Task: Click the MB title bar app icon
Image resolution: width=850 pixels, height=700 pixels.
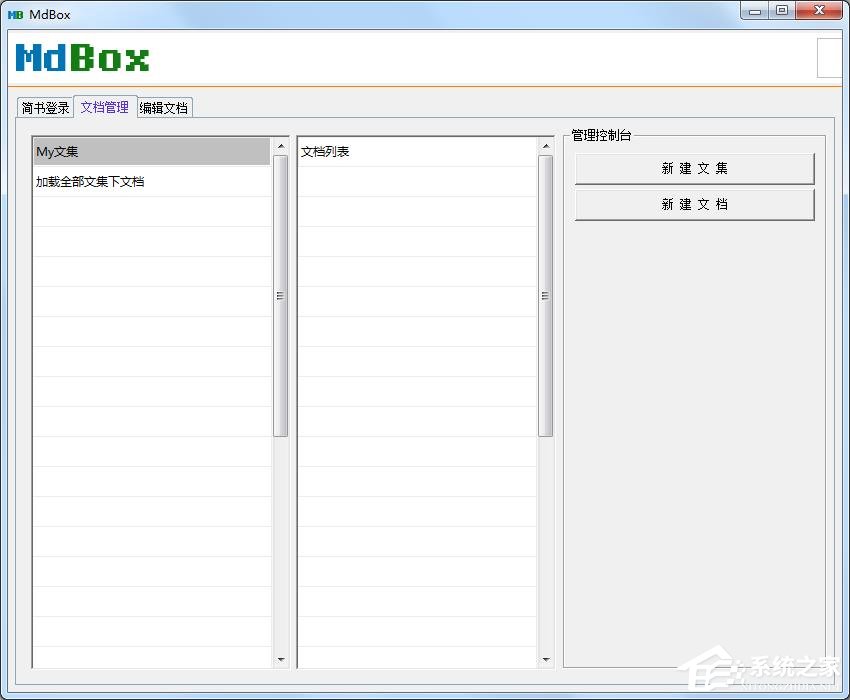Action: point(15,15)
